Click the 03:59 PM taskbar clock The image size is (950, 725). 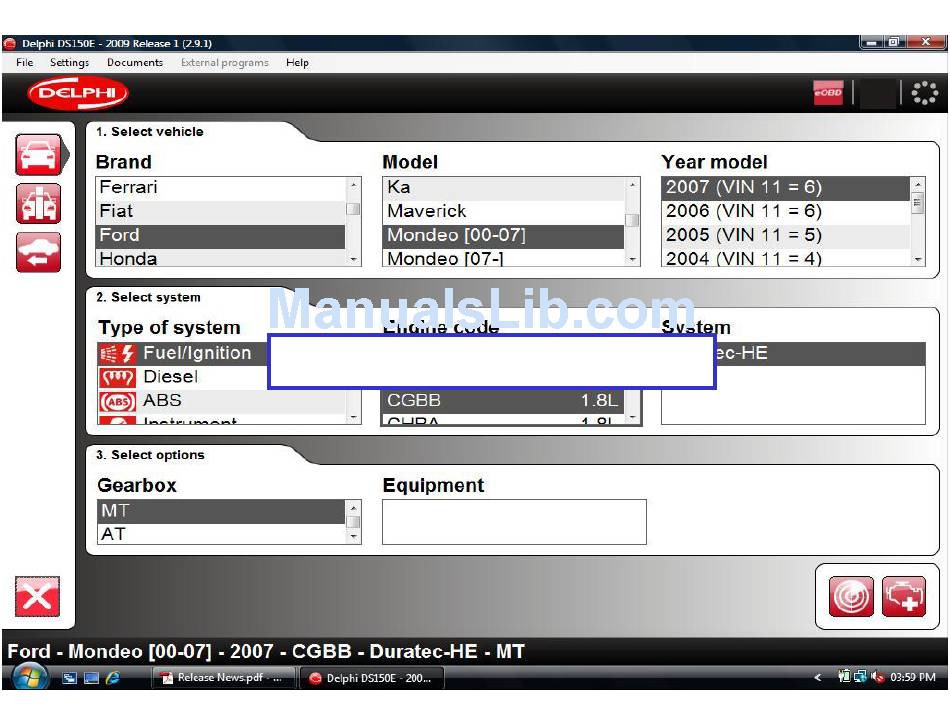tap(912, 677)
